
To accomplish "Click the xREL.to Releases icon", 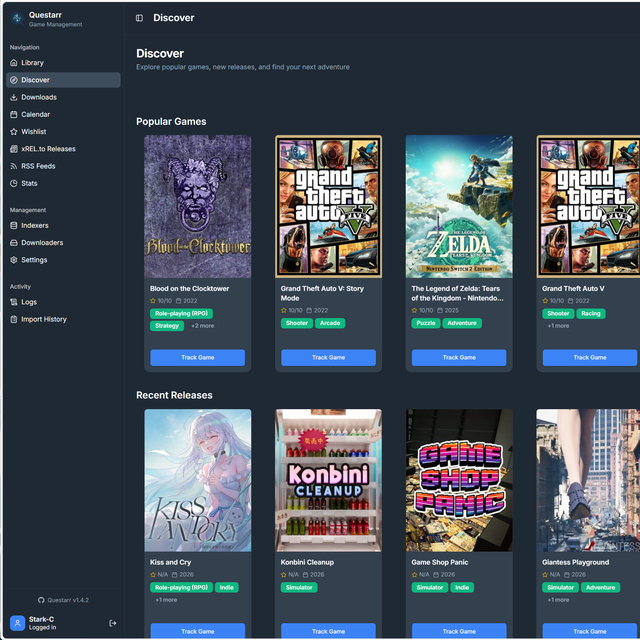I will [14, 149].
